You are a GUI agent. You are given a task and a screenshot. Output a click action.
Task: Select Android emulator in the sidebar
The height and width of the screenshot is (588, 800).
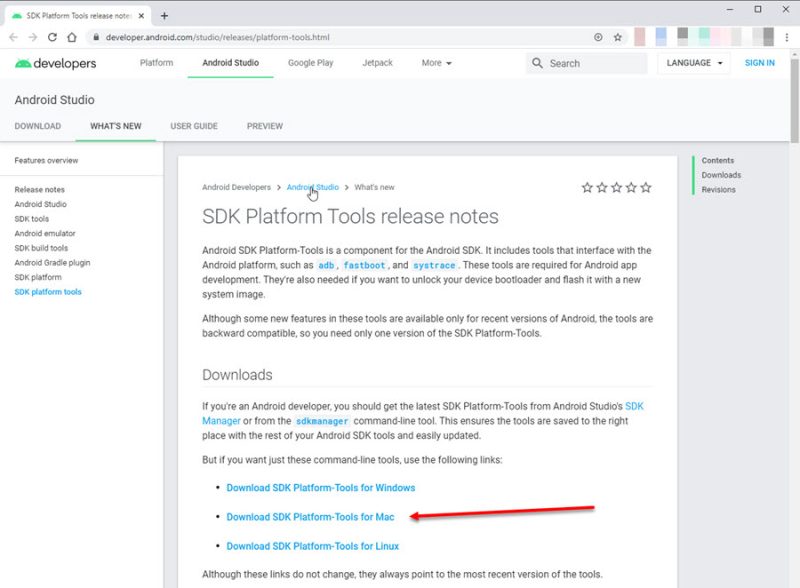45,233
